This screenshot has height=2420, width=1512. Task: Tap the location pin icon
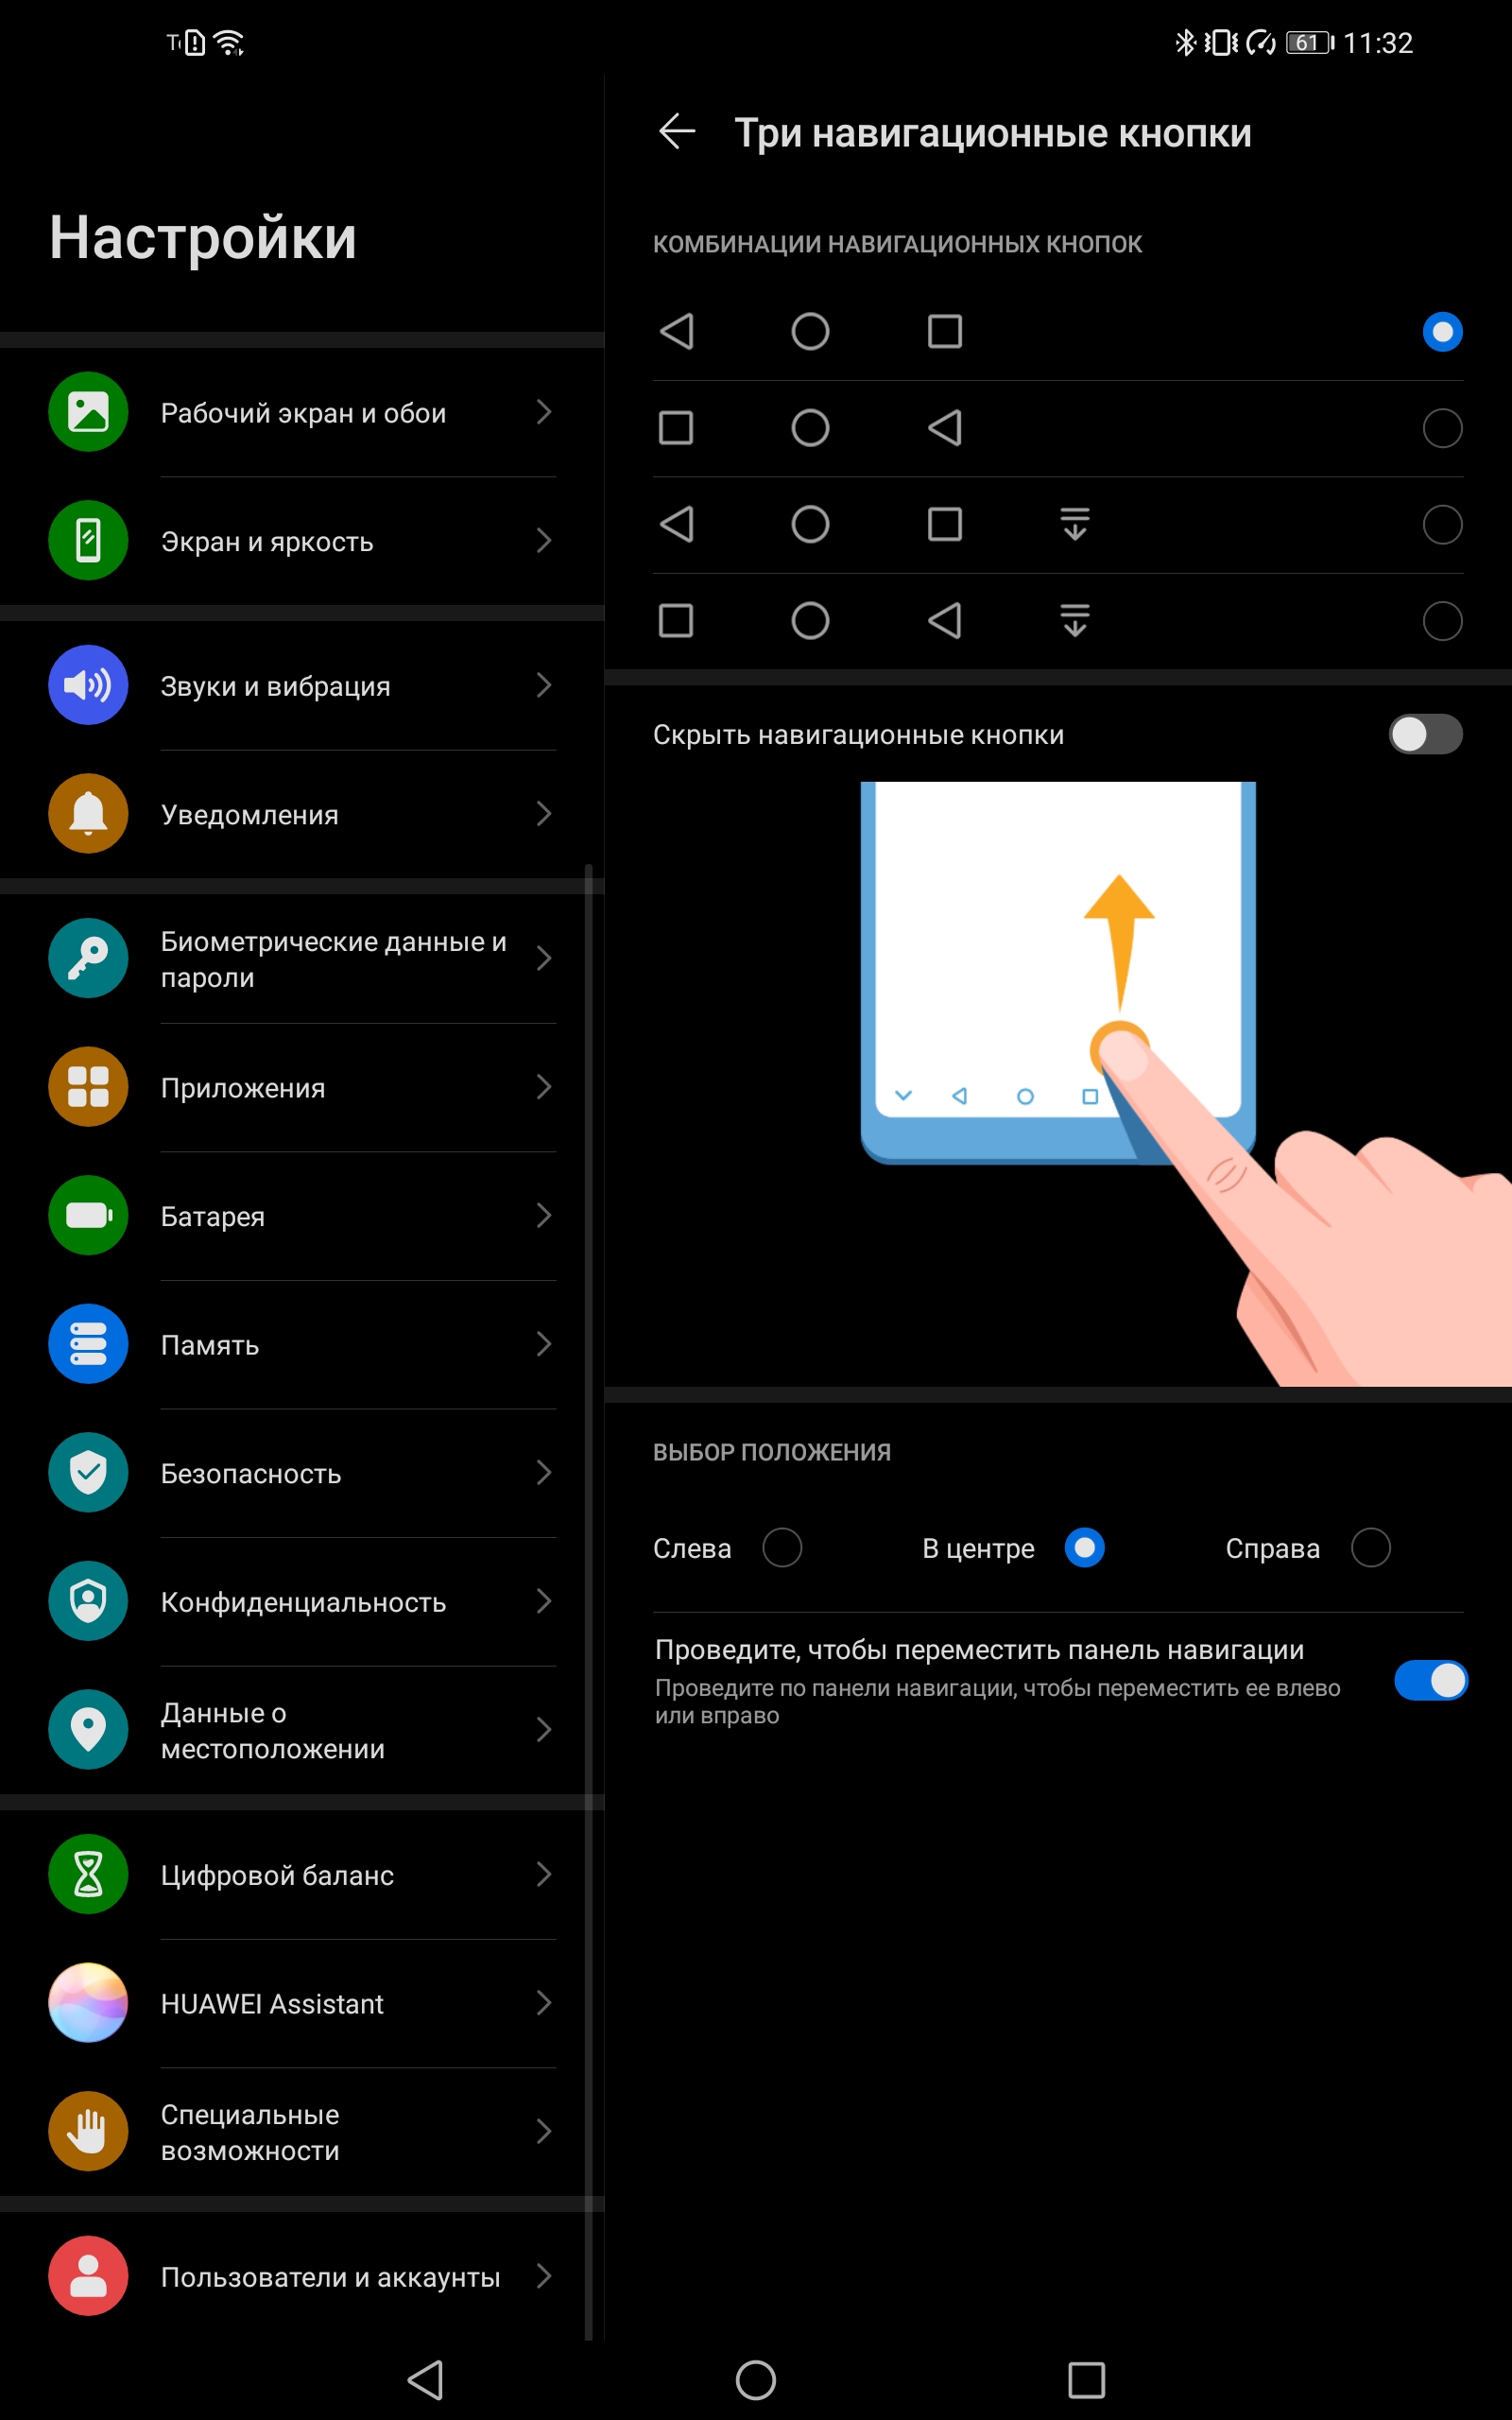(x=88, y=1730)
